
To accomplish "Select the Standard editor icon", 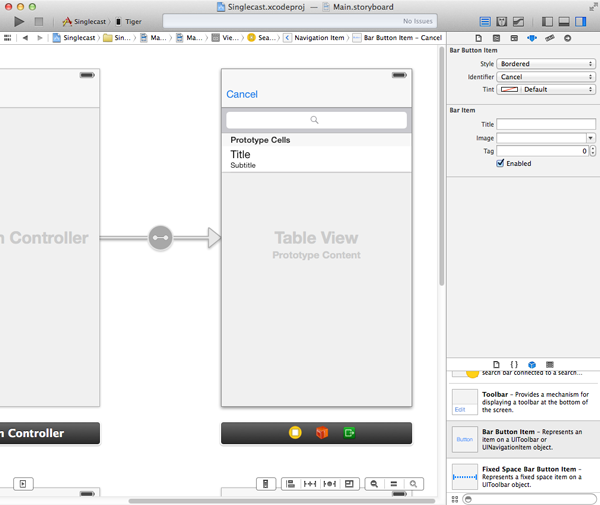I will click(485, 22).
